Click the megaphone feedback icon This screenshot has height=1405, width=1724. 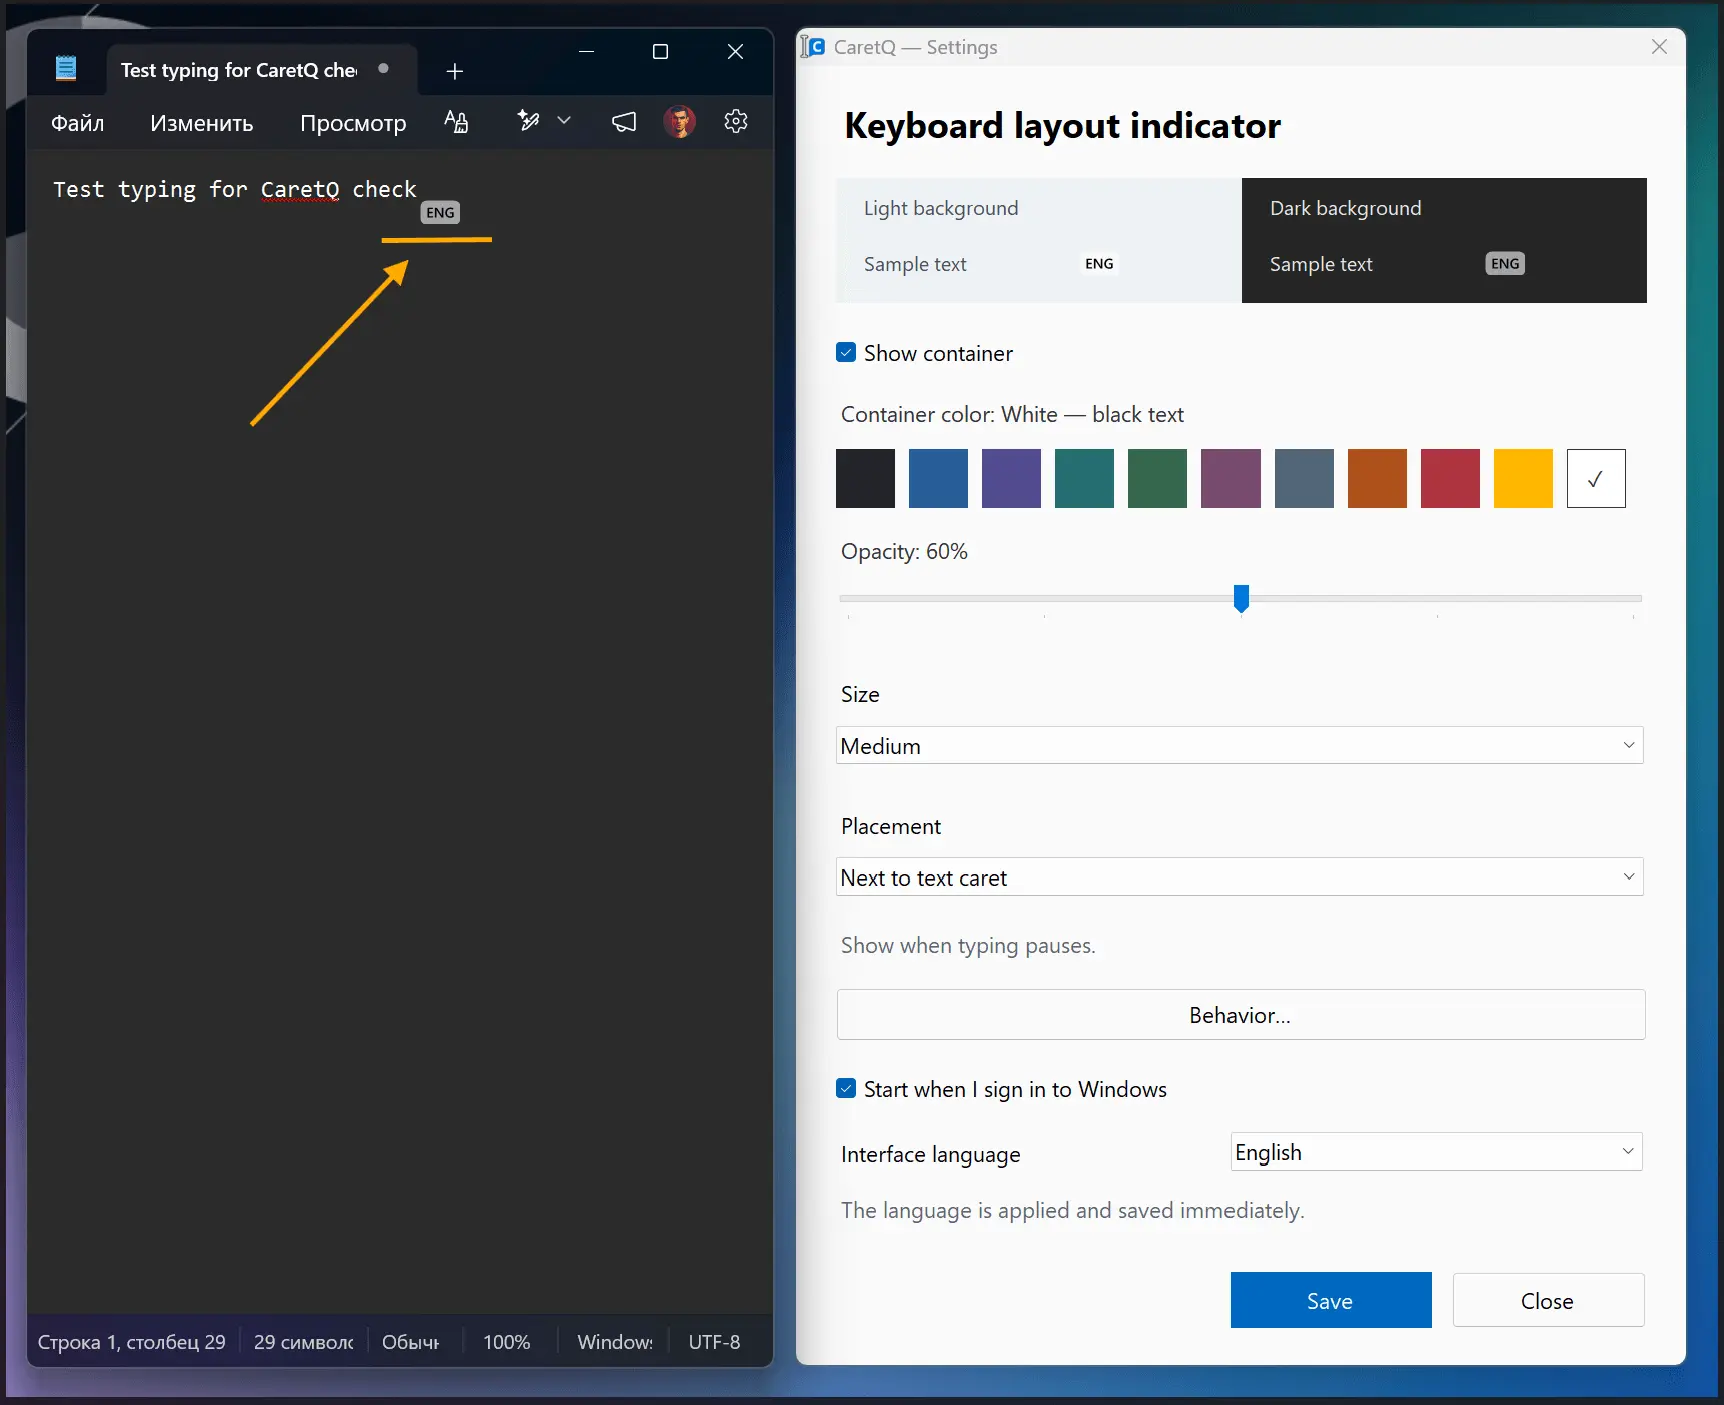[x=624, y=122]
